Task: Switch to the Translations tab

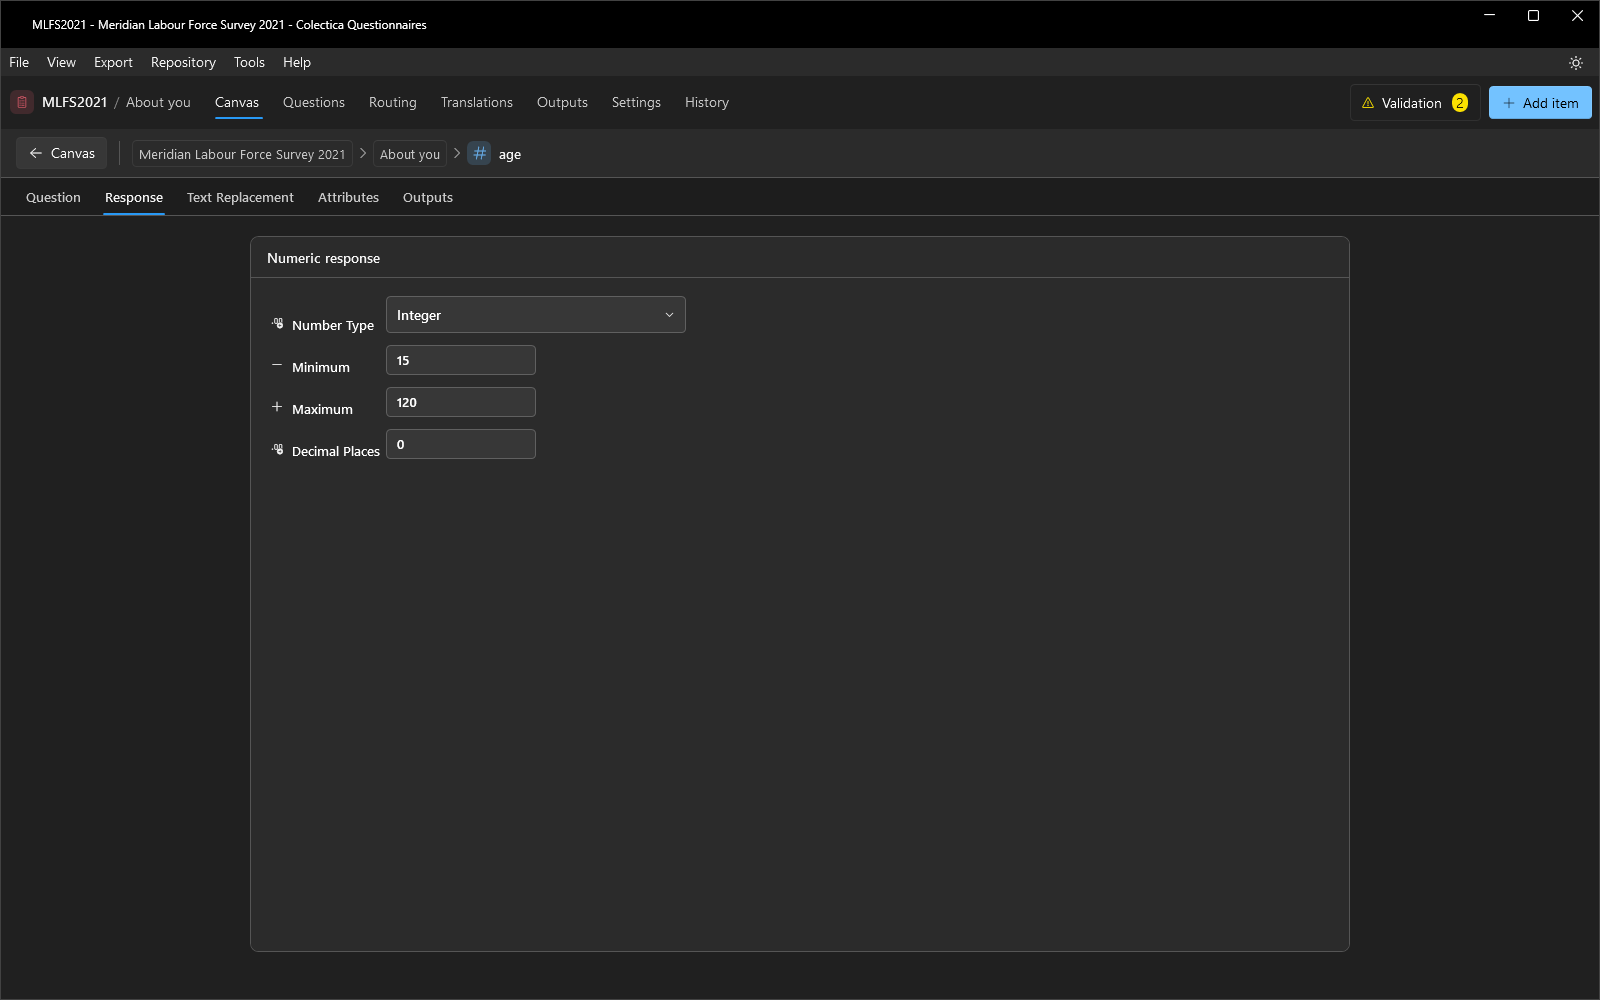Action: (477, 102)
